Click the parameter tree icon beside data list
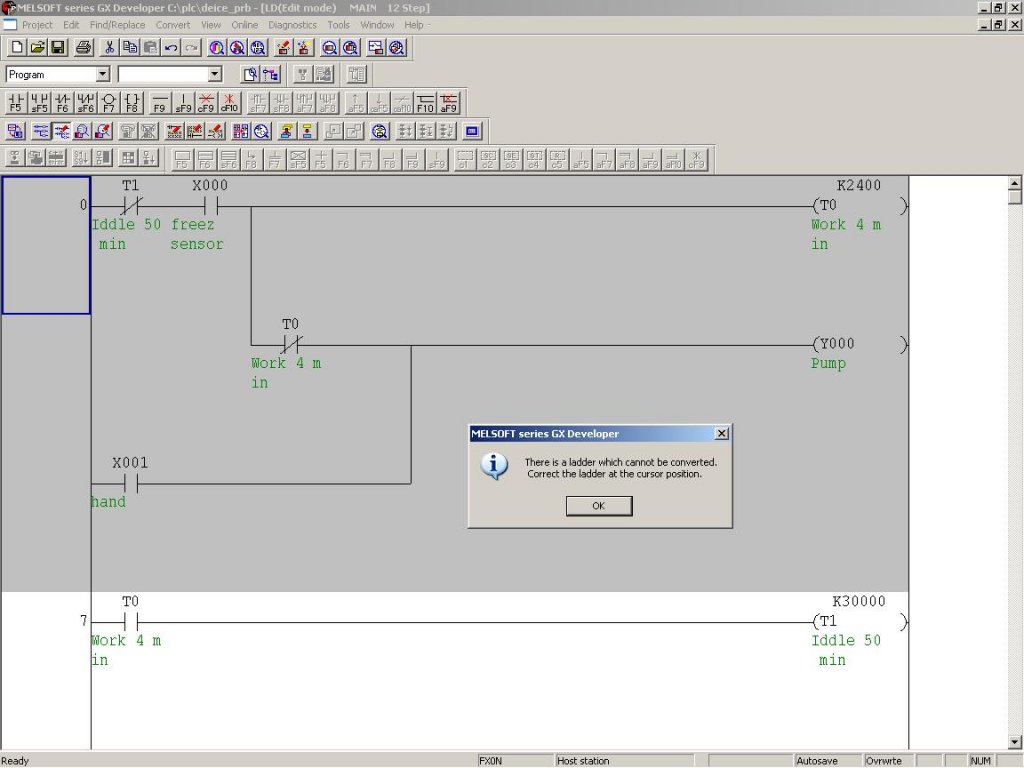 [271, 74]
